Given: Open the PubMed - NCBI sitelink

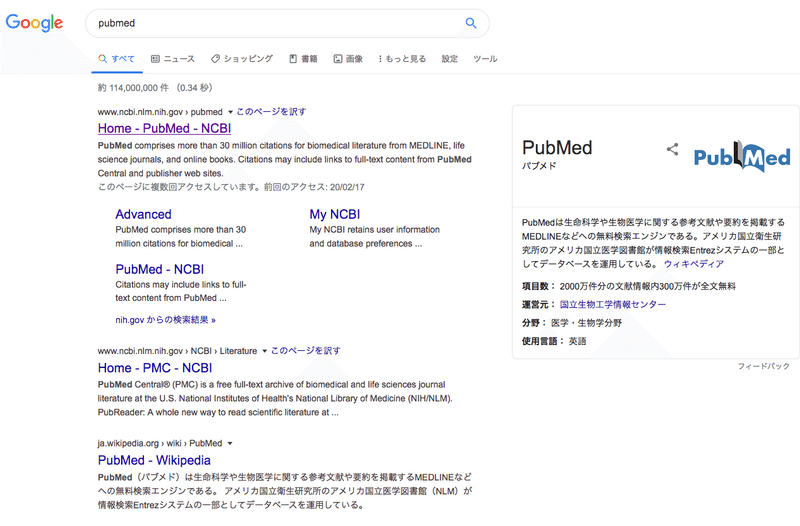Looking at the screenshot, I should [x=160, y=269].
